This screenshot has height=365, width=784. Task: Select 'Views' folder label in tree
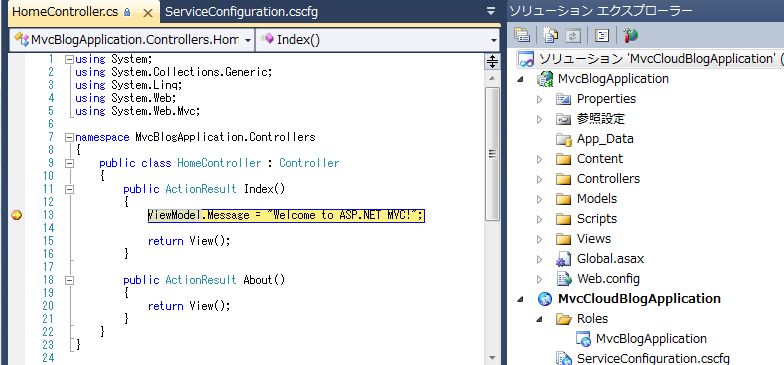[x=594, y=238]
